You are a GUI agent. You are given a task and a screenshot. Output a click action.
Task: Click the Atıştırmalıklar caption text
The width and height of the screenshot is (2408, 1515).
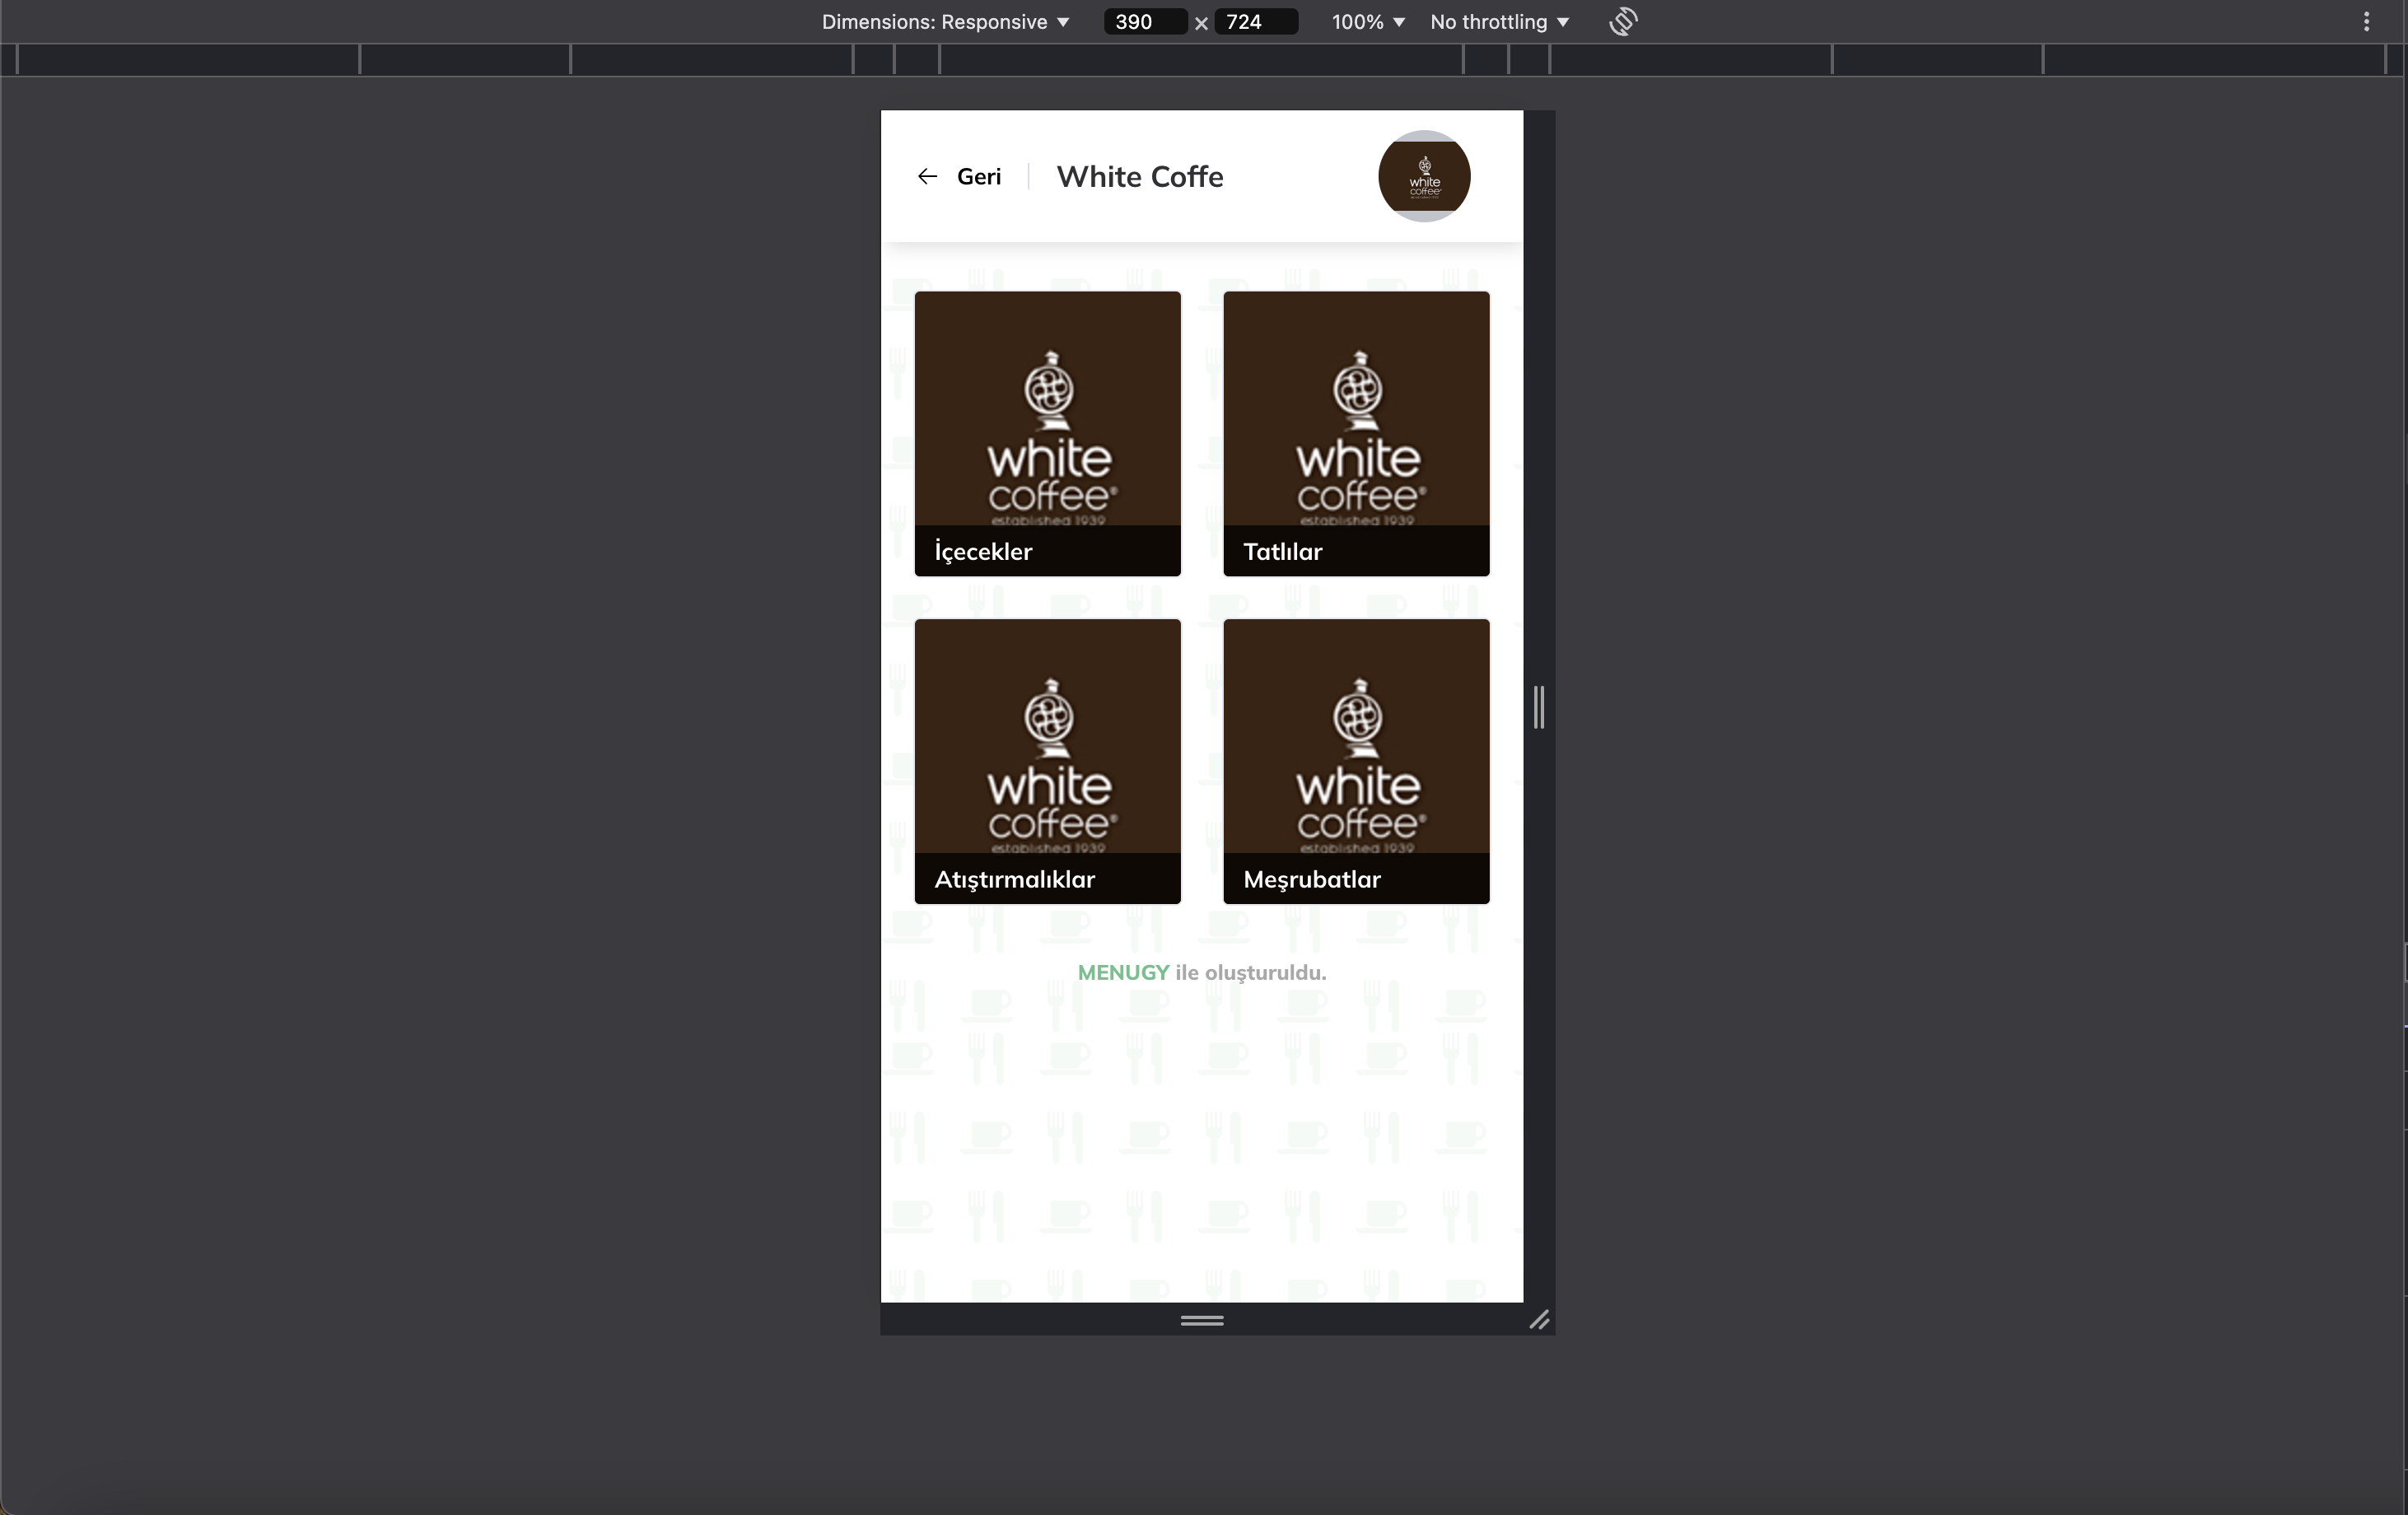(1014, 880)
